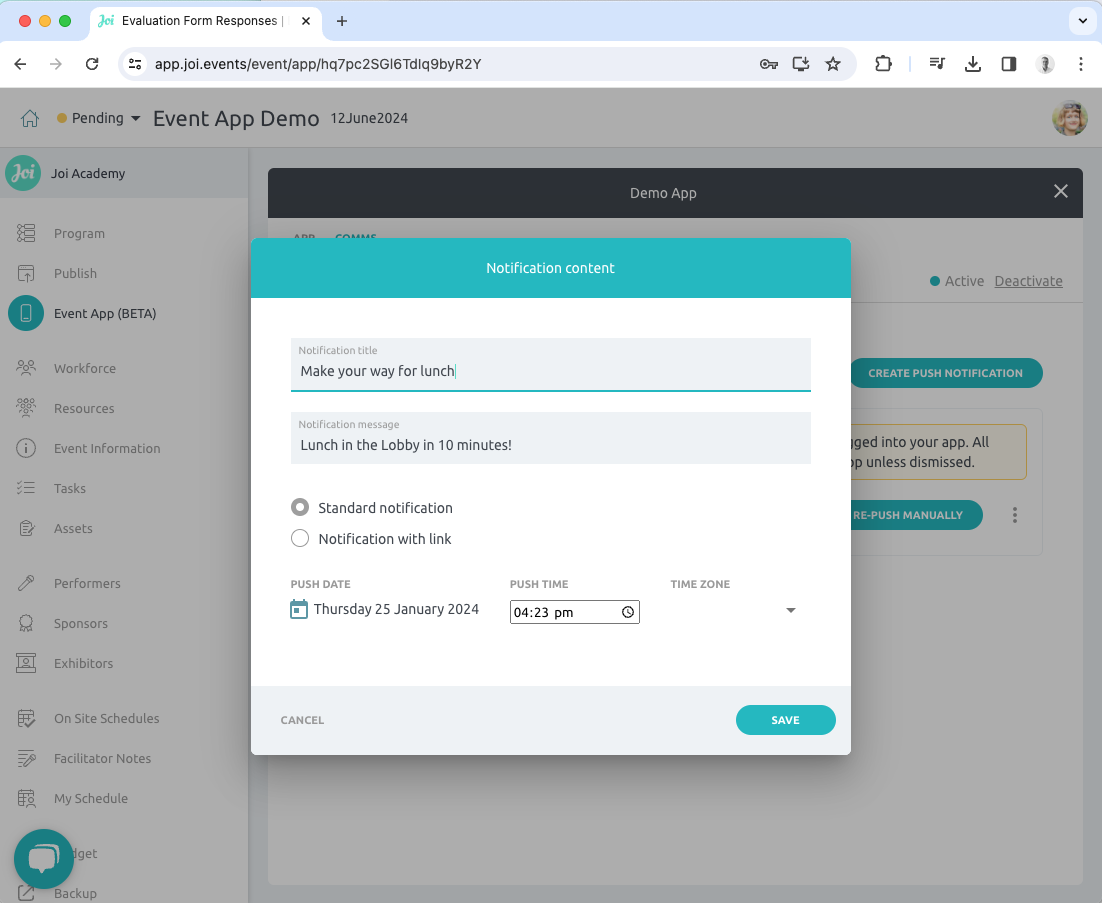Click the calendar icon next to push date

coord(299,609)
